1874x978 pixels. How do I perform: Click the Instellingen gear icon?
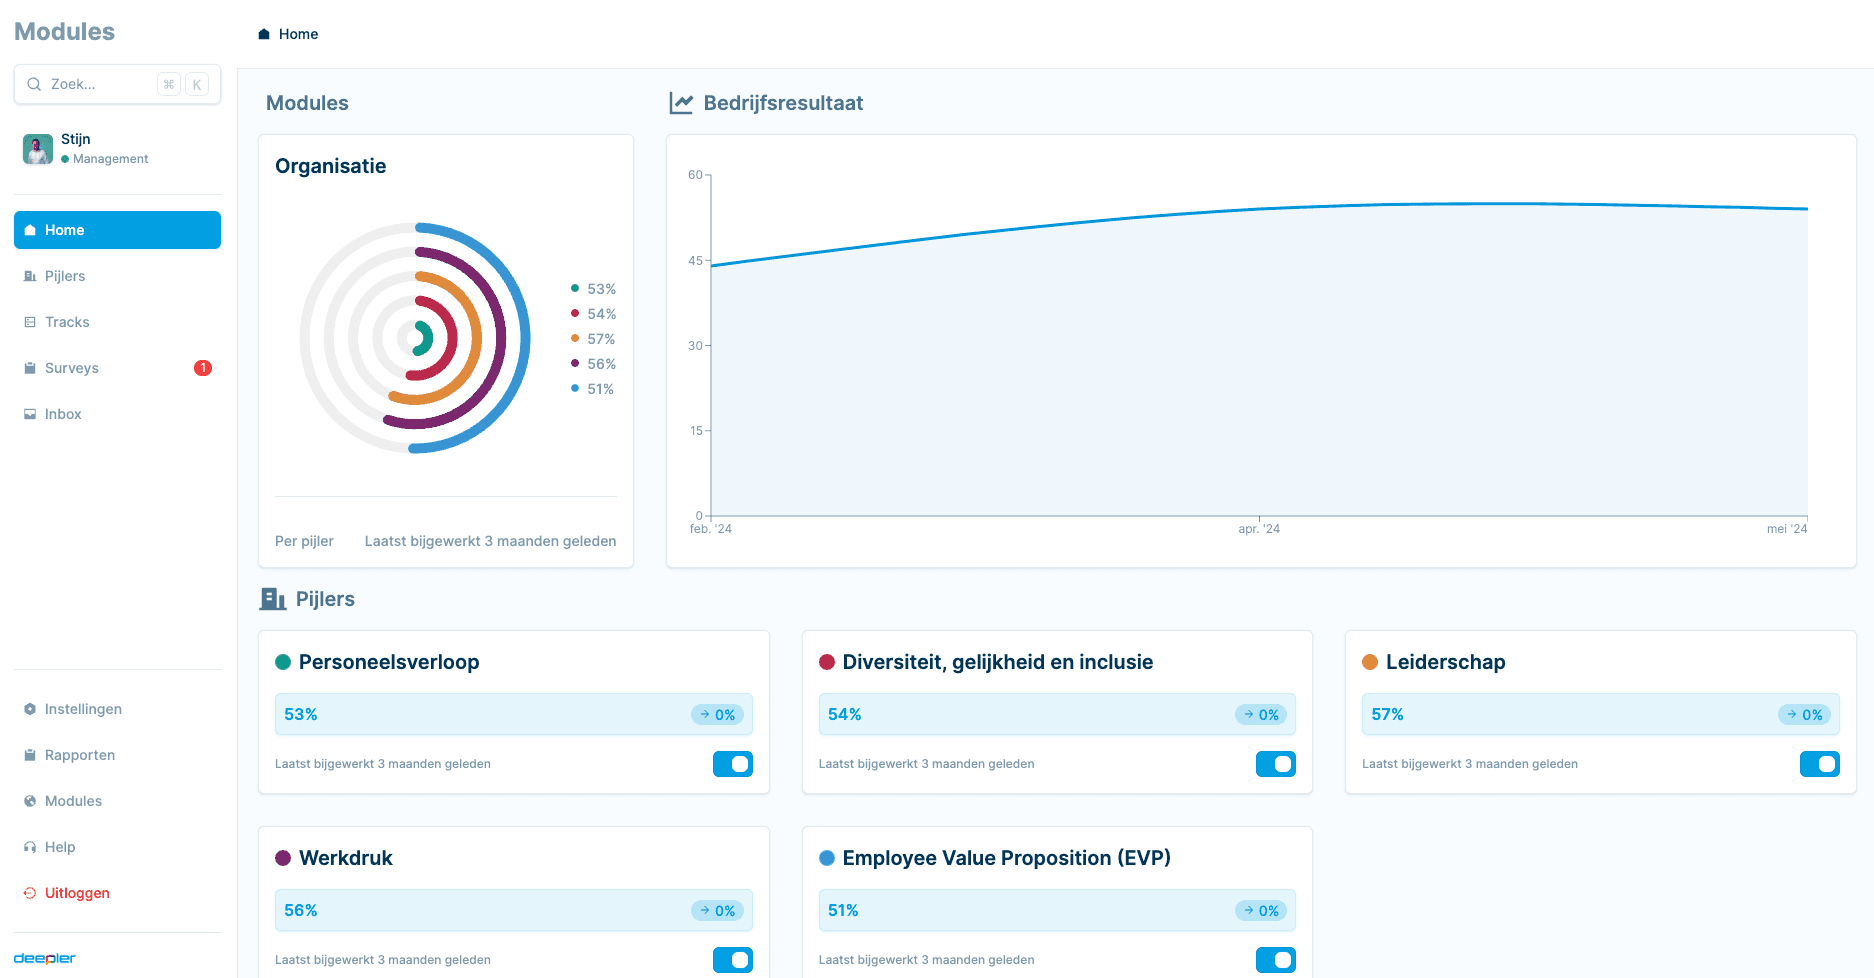(30, 709)
